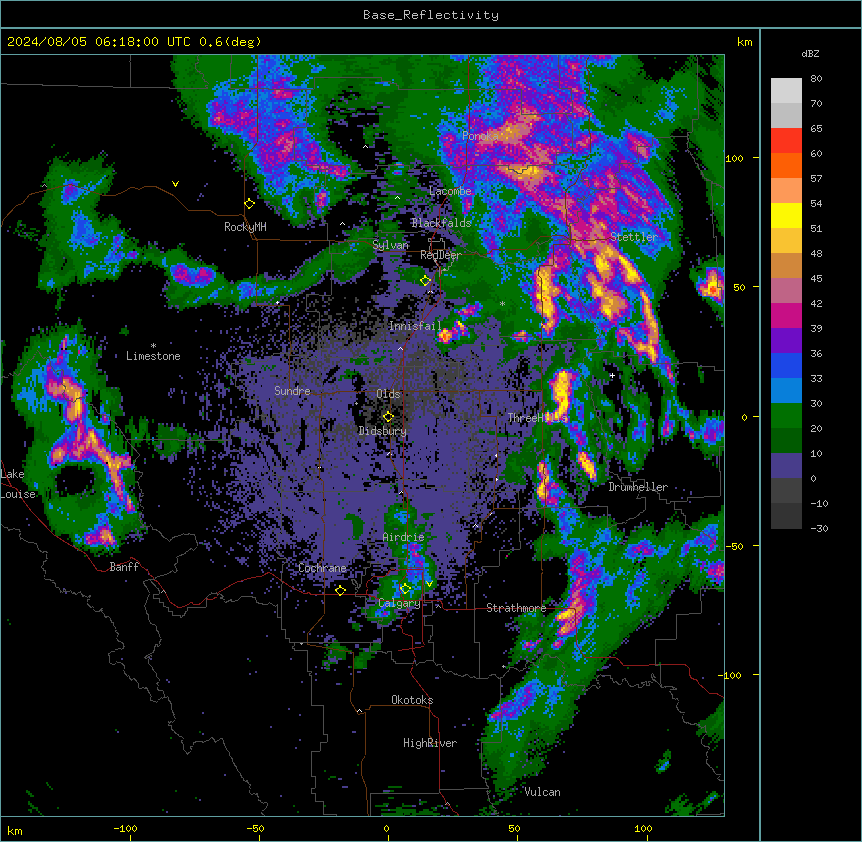Click the Base_Reflectivity title
Screen dimensions: 862x842
point(431,15)
